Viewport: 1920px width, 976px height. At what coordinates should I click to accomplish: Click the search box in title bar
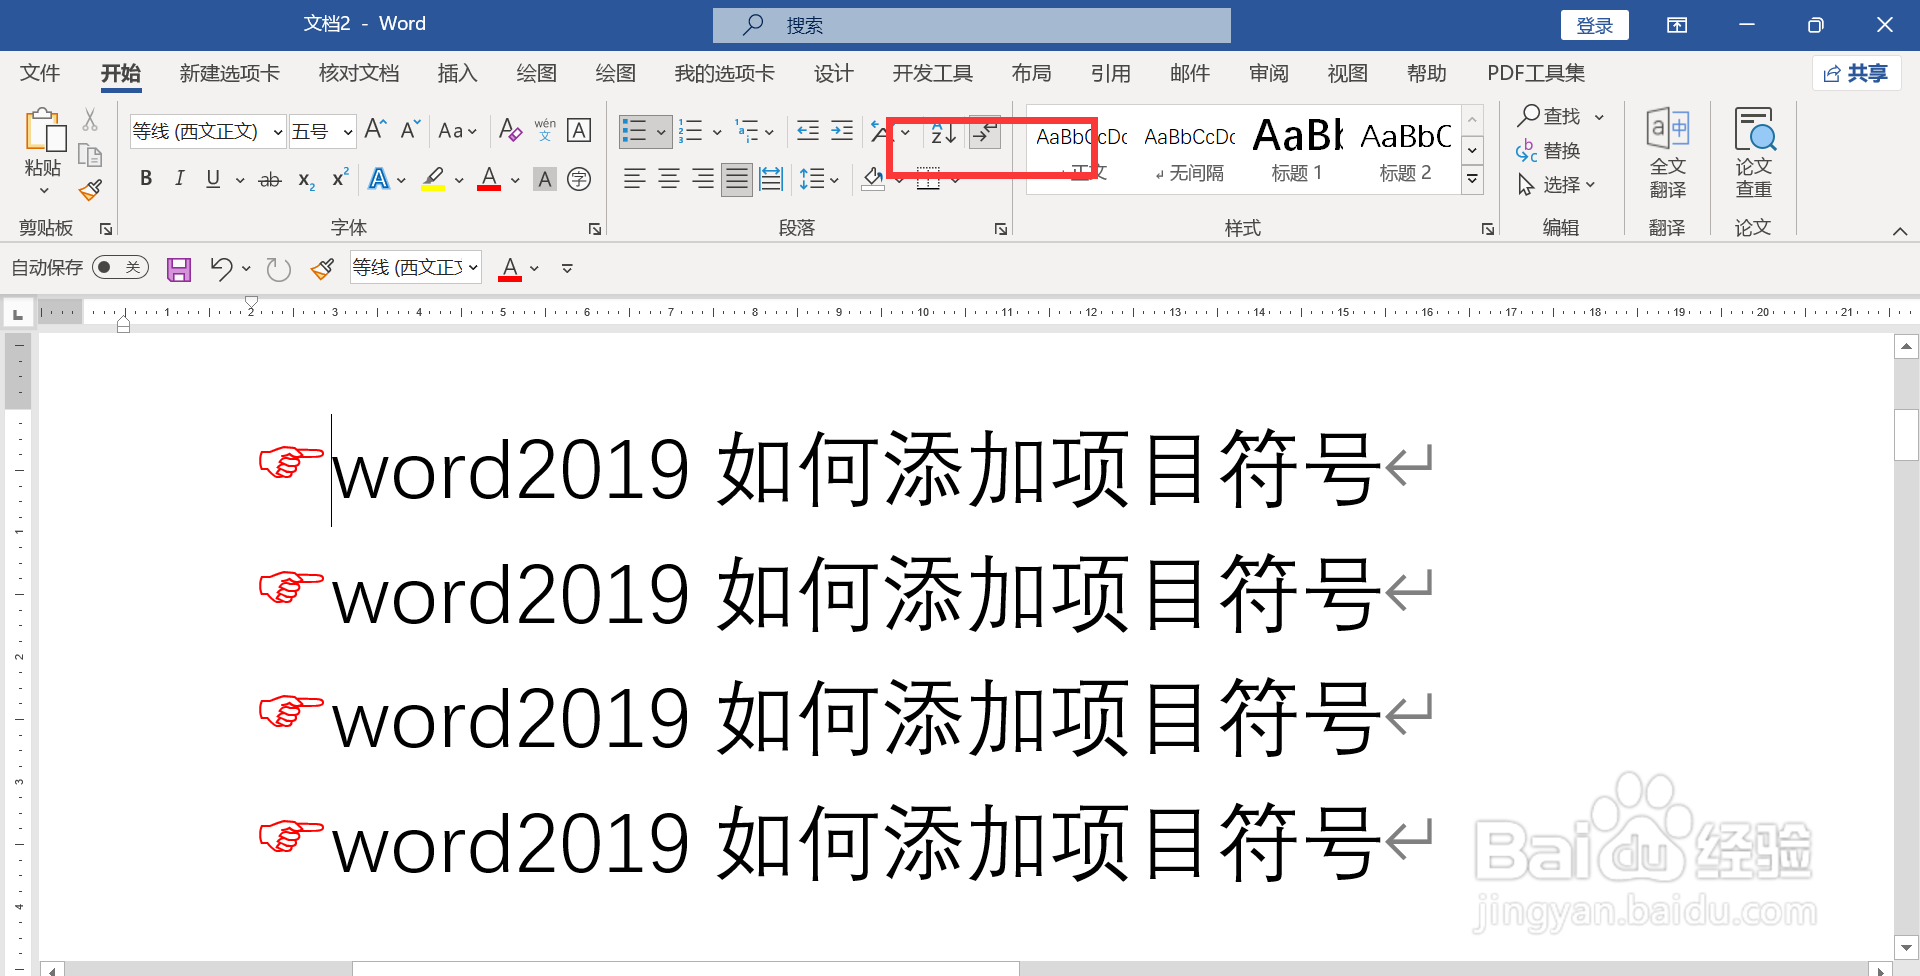(x=971, y=25)
